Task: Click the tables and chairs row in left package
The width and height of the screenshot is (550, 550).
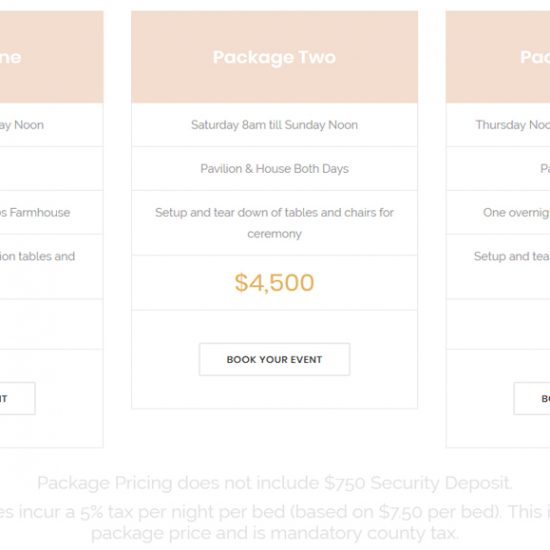Action: 52,267
